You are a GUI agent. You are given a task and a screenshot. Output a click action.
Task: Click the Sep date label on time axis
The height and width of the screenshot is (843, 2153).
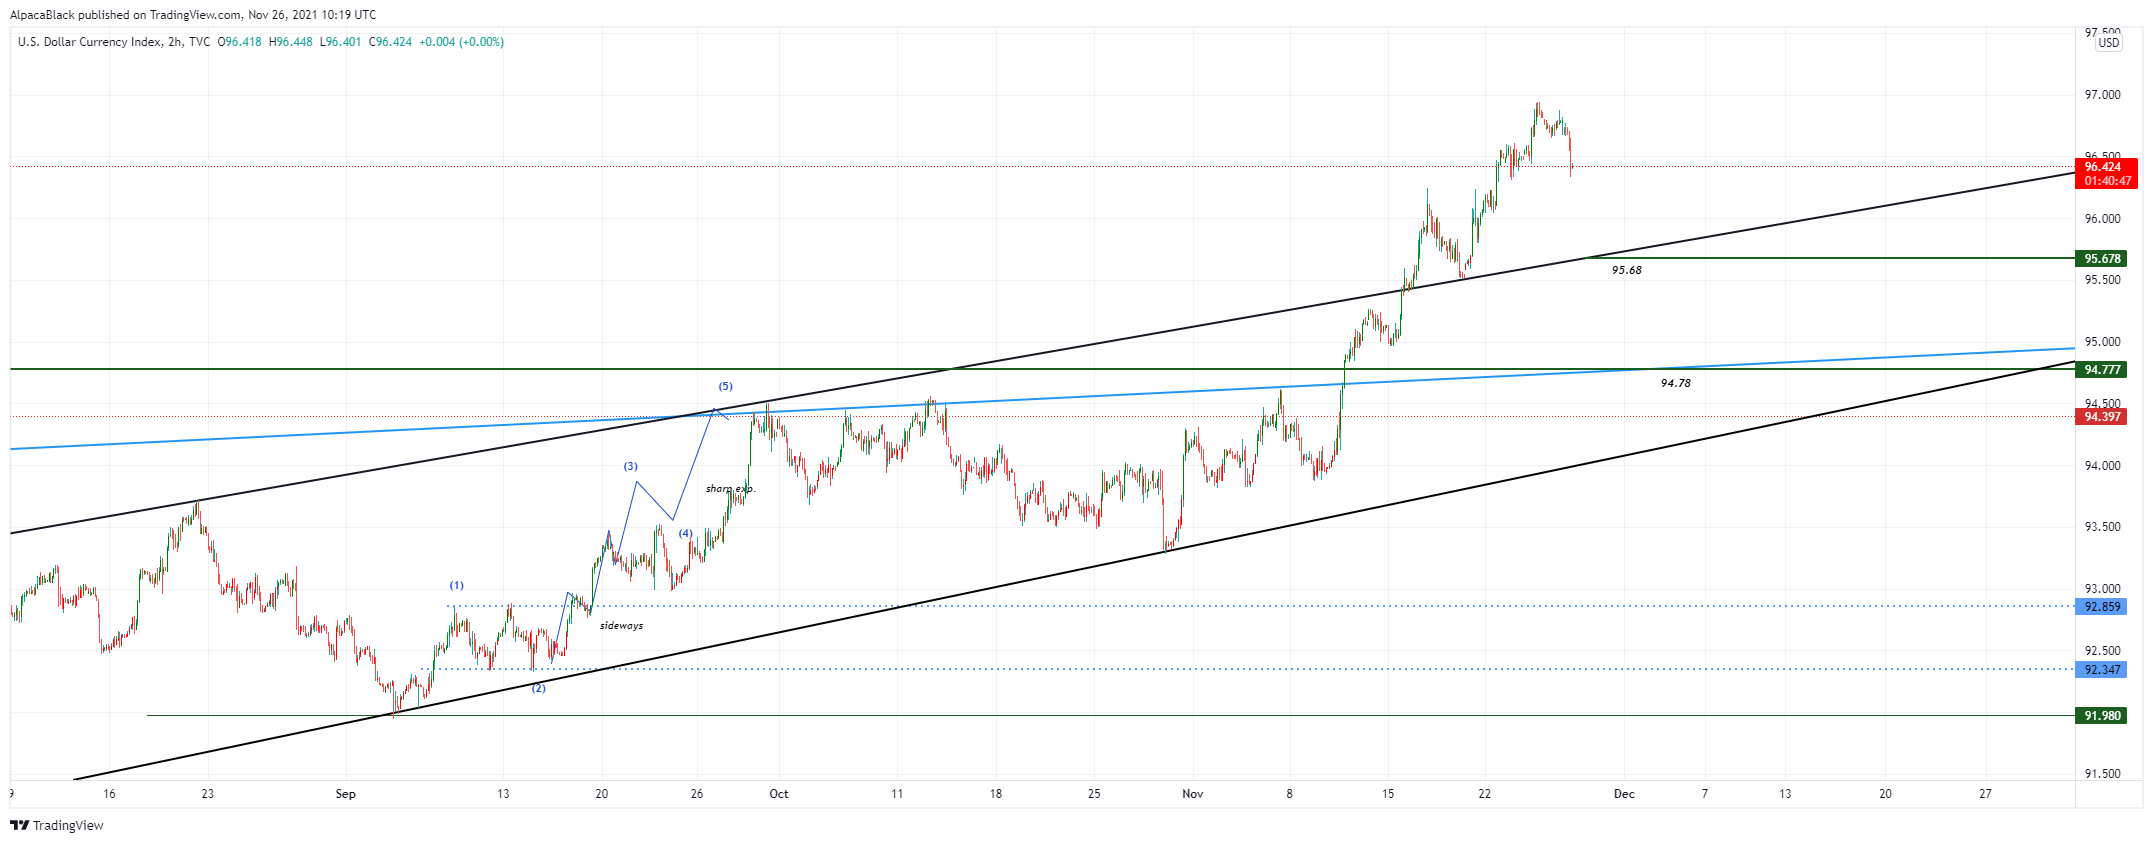[345, 794]
